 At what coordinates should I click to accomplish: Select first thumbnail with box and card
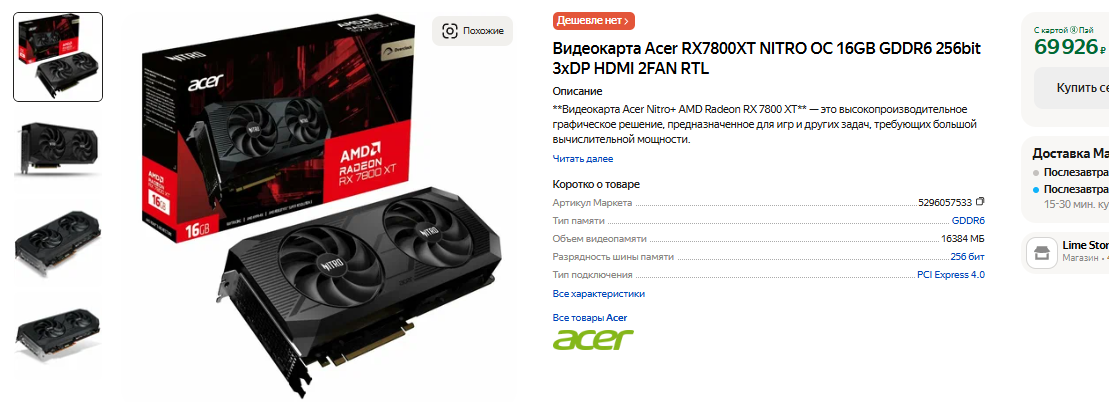(58, 57)
